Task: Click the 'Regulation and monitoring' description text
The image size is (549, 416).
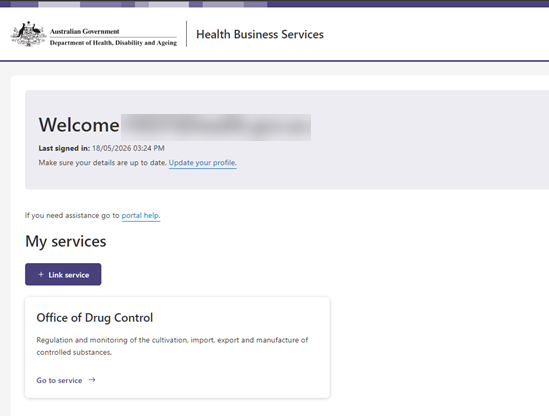Action: coord(172,346)
